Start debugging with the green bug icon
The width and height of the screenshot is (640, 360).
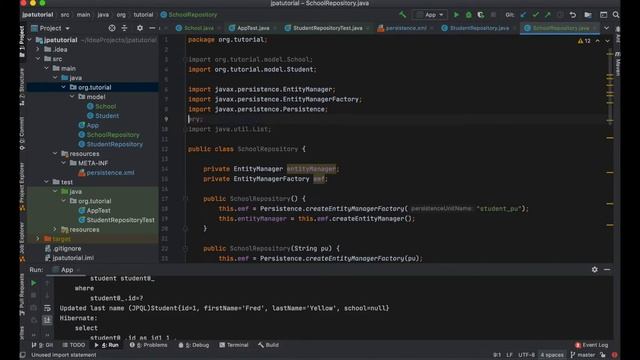(x=469, y=15)
